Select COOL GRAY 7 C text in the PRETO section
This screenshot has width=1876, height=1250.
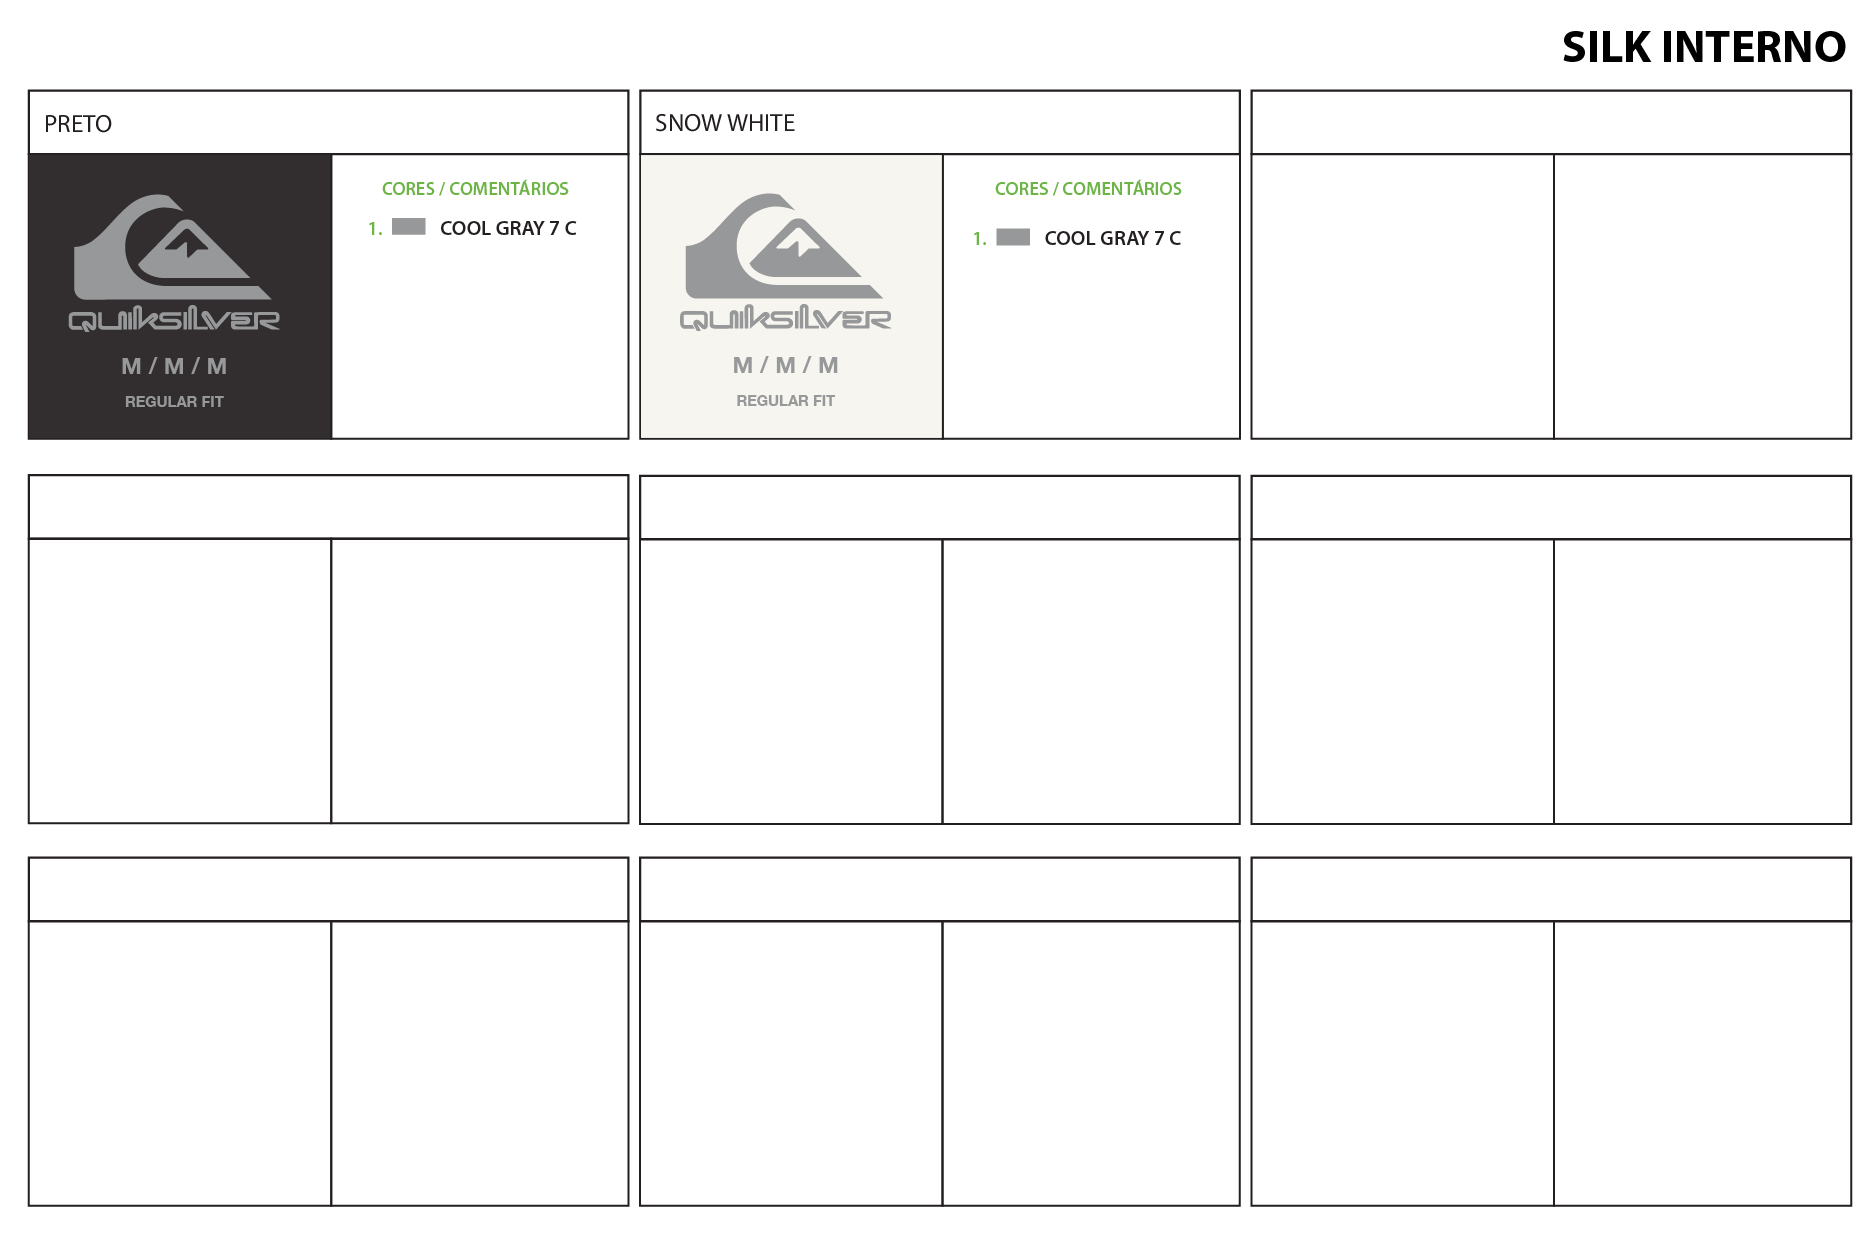(508, 228)
